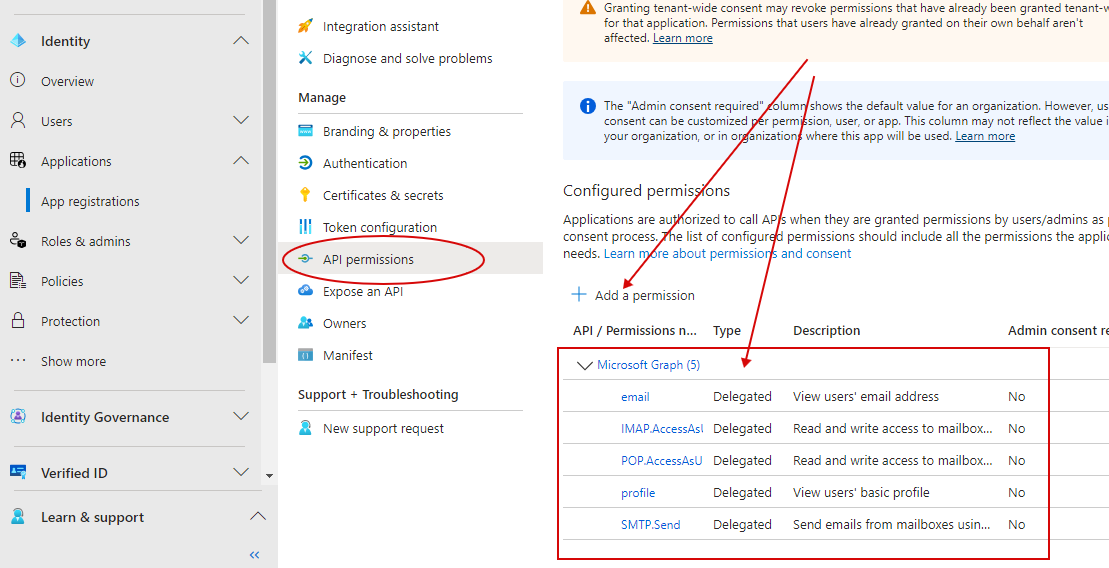The width and height of the screenshot is (1109, 568).
Task: Click the Certificates & secrets key icon
Action: [306, 195]
